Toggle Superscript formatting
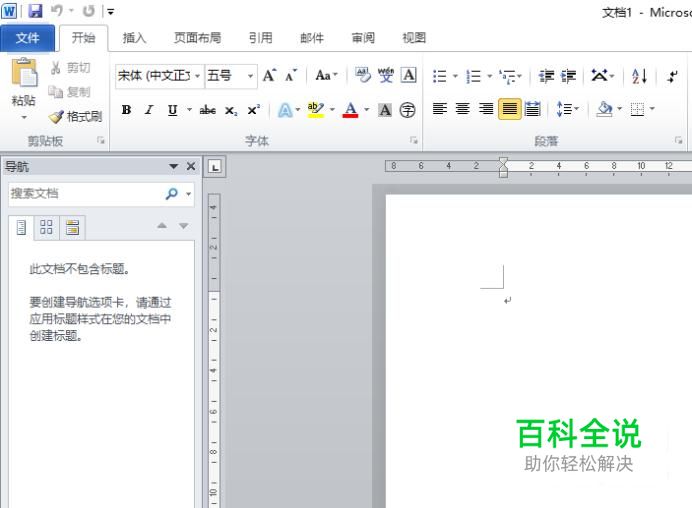Image resolution: width=692 pixels, height=508 pixels. pos(254,109)
